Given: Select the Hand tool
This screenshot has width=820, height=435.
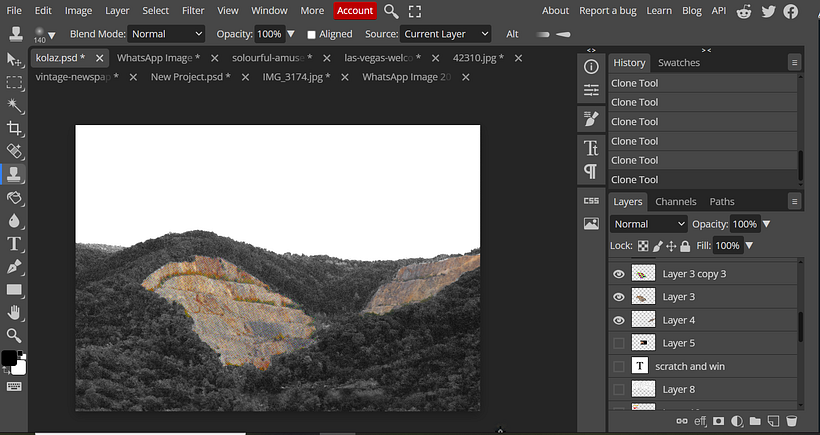Looking at the screenshot, I should pyautogui.click(x=14, y=313).
